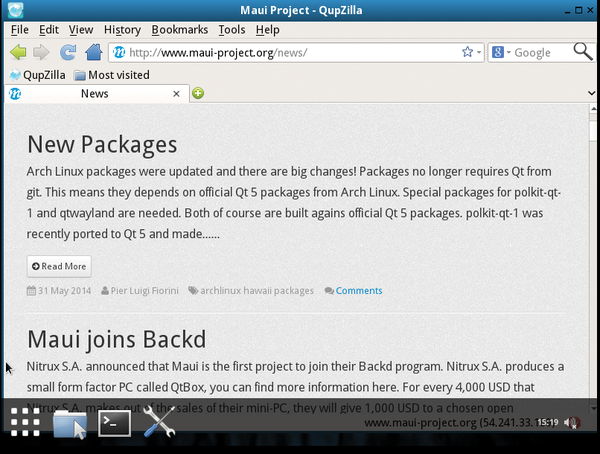Viewport: 600px width, 454px height.
Task: Close the News tab
Action: (x=176, y=94)
